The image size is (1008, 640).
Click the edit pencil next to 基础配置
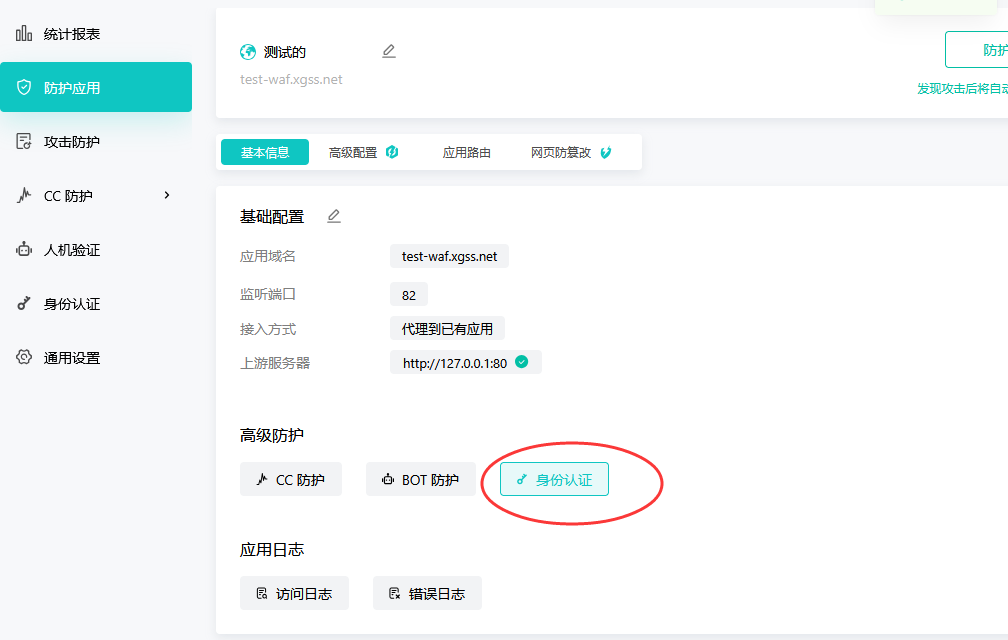coord(334,216)
